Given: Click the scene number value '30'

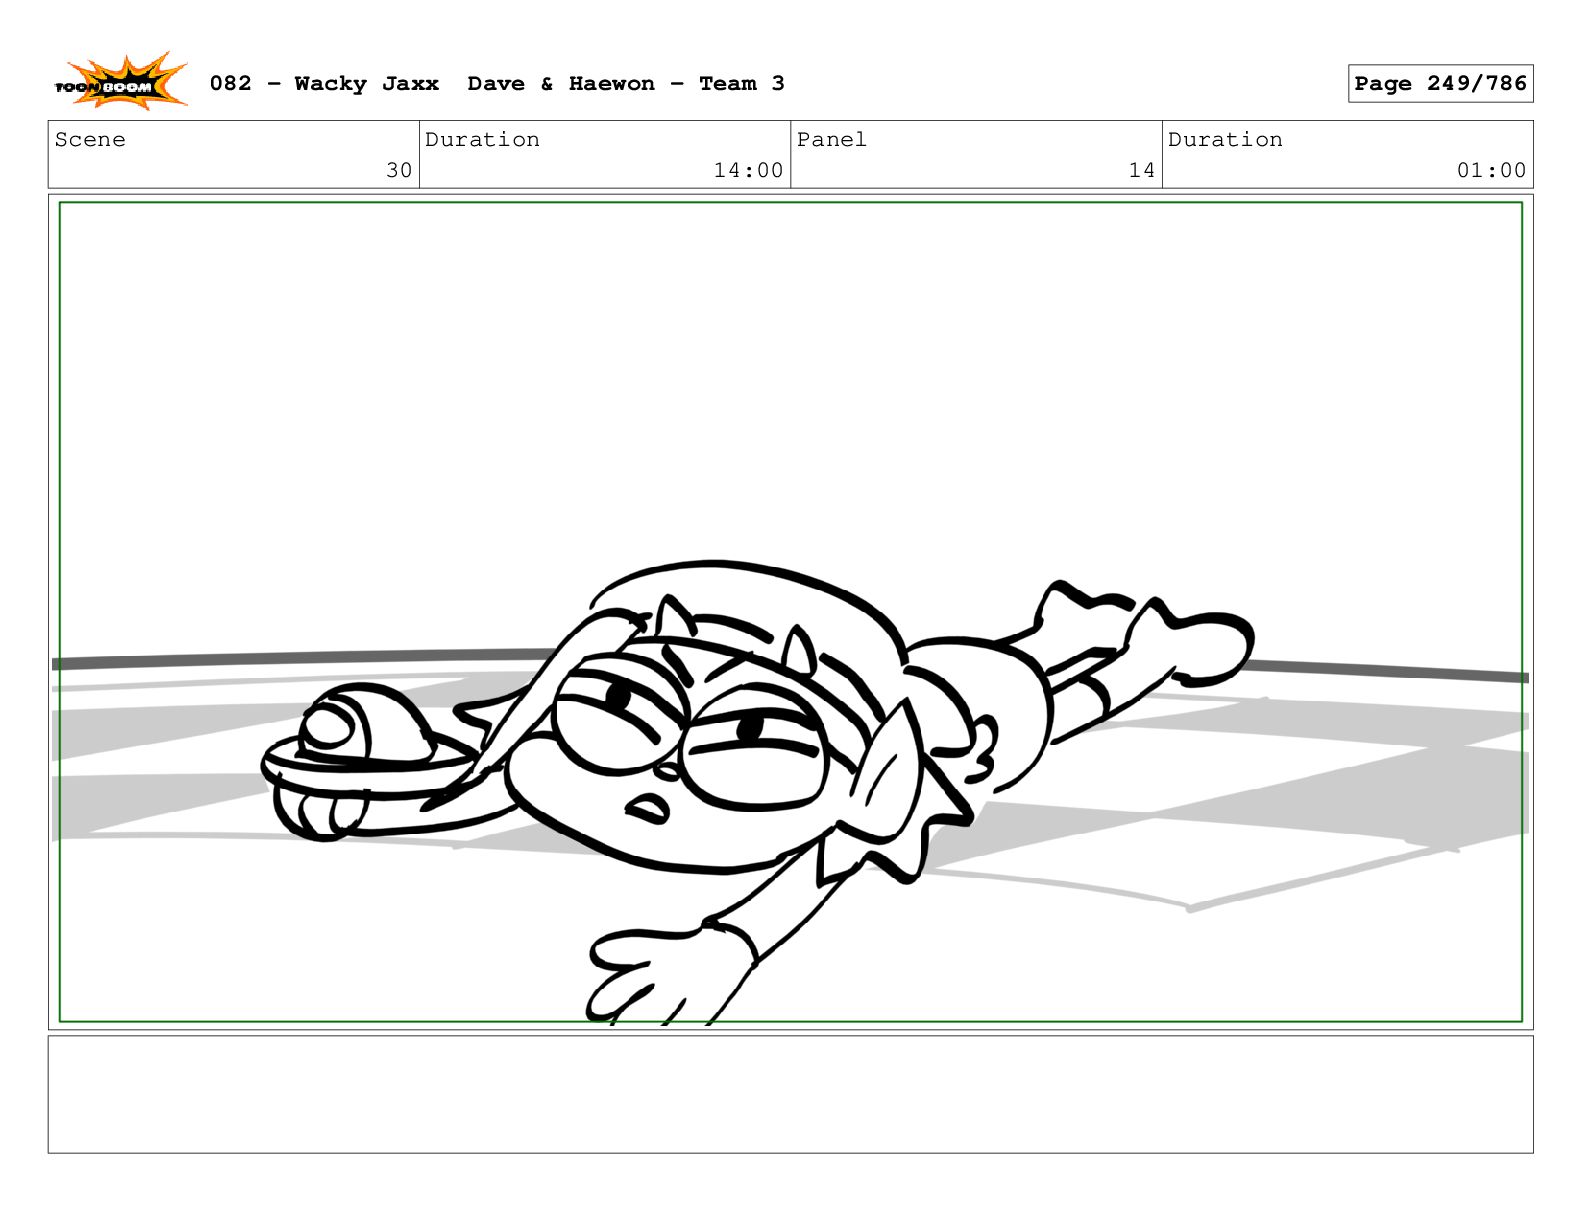Looking at the screenshot, I should [x=399, y=171].
